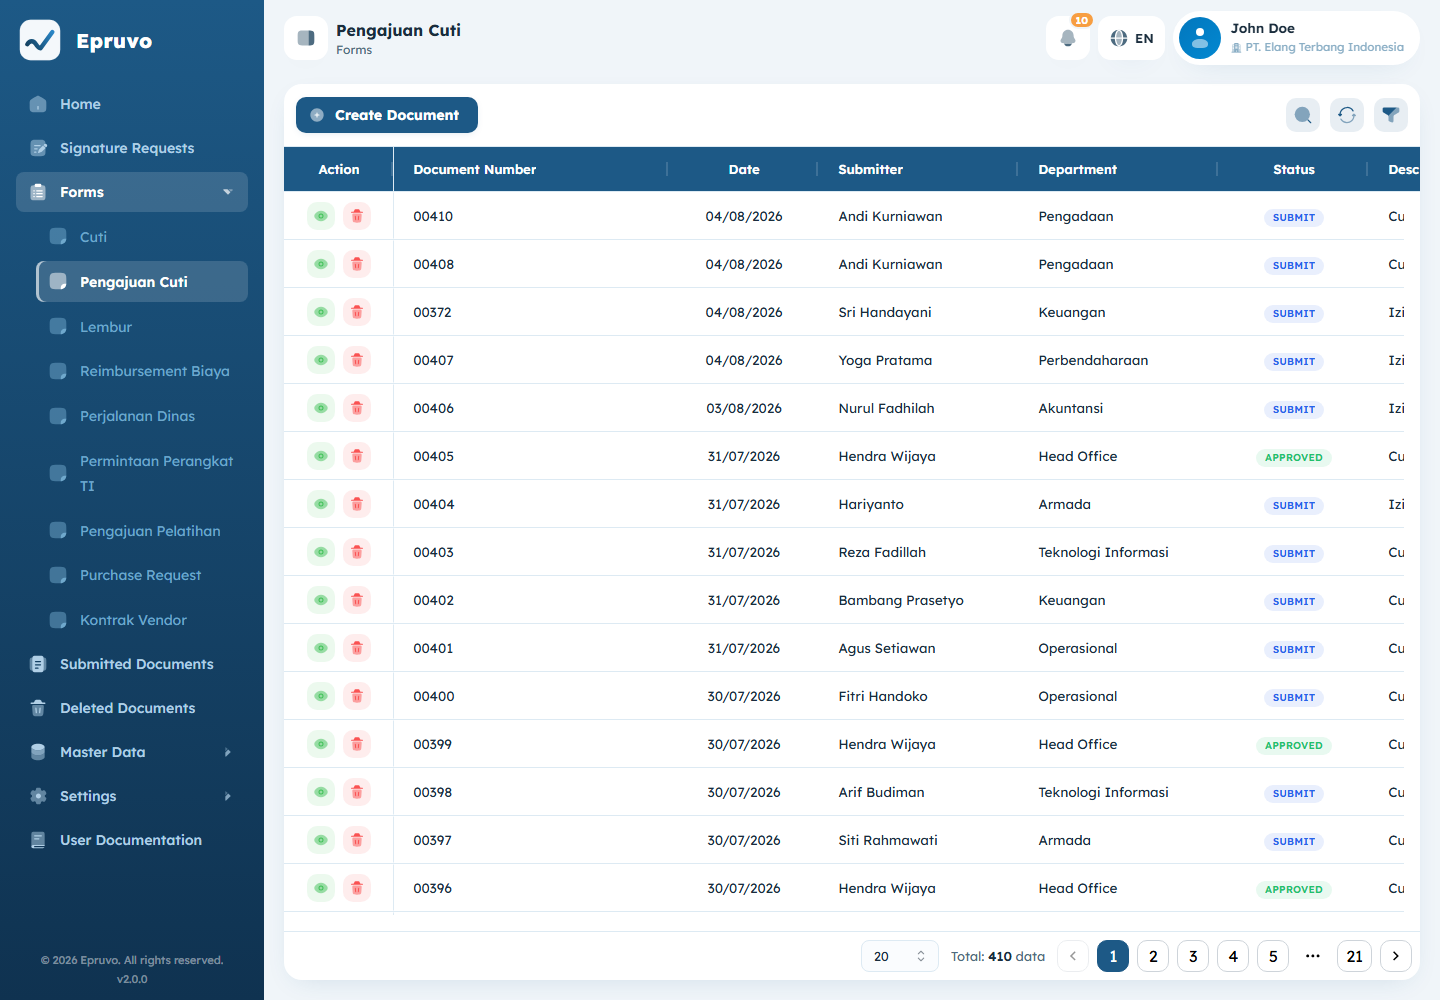Image resolution: width=1440 pixels, height=1000 pixels.
Task: View document 00408 with eye icon
Action: [321, 264]
